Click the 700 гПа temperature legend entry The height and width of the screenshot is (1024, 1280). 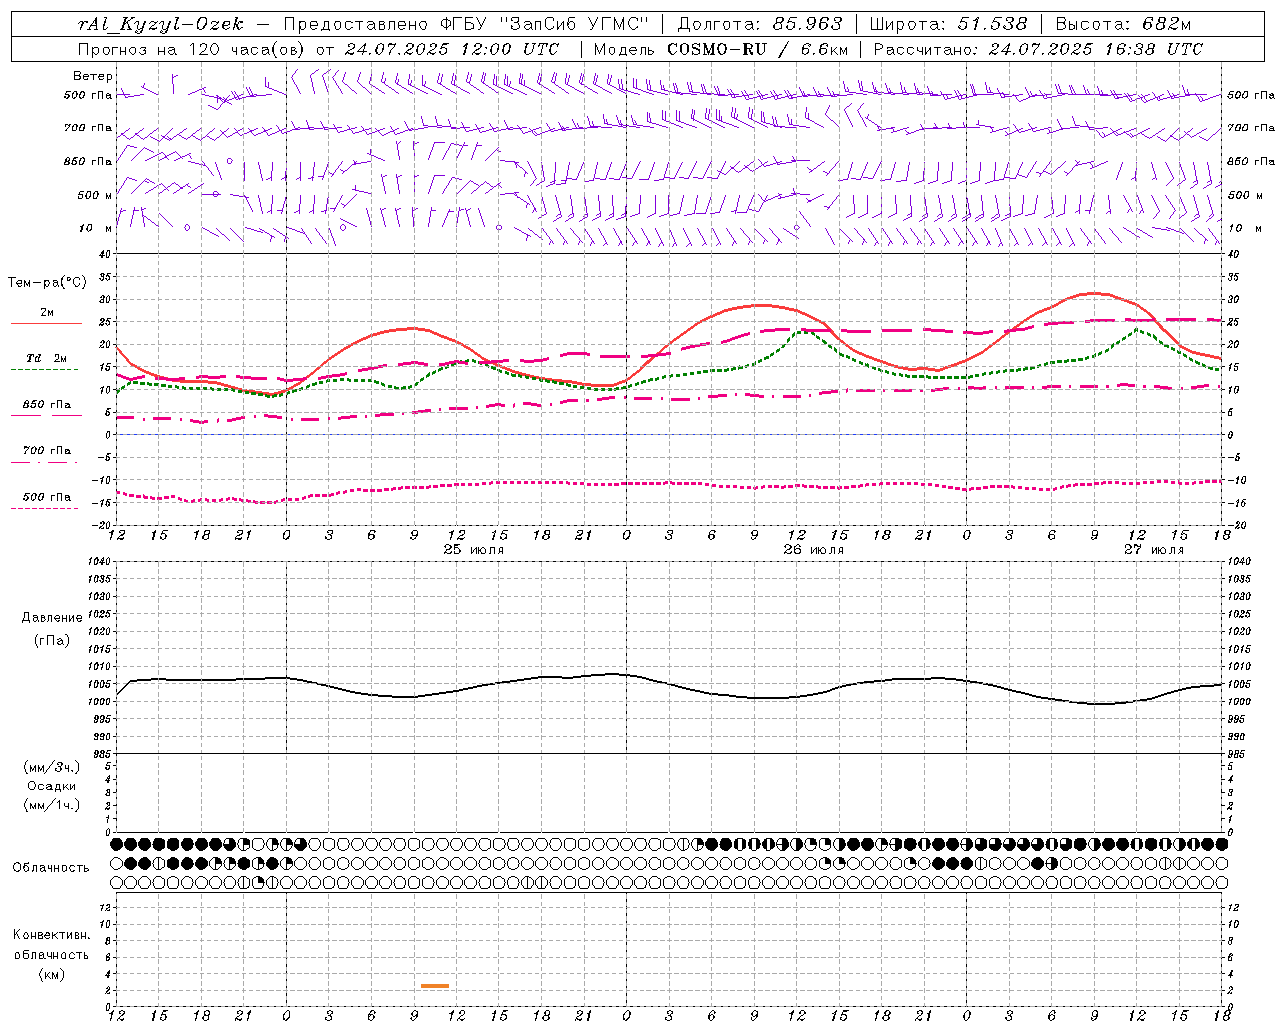[47, 451]
